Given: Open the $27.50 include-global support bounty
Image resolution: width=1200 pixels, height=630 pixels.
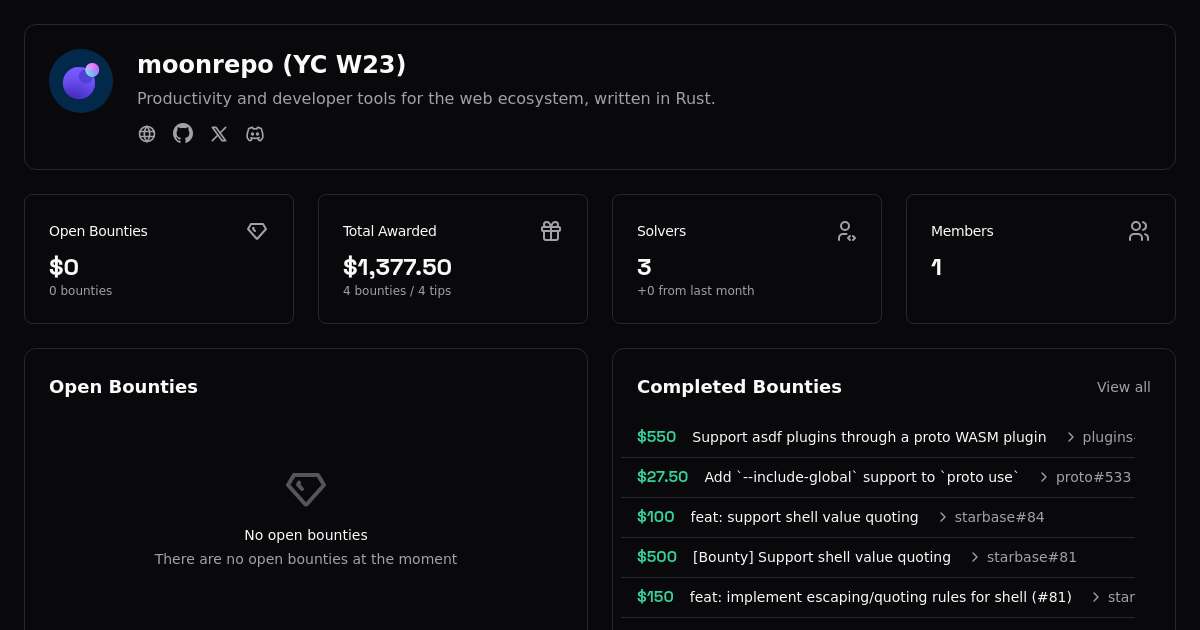Looking at the screenshot, I should (861, 477).
